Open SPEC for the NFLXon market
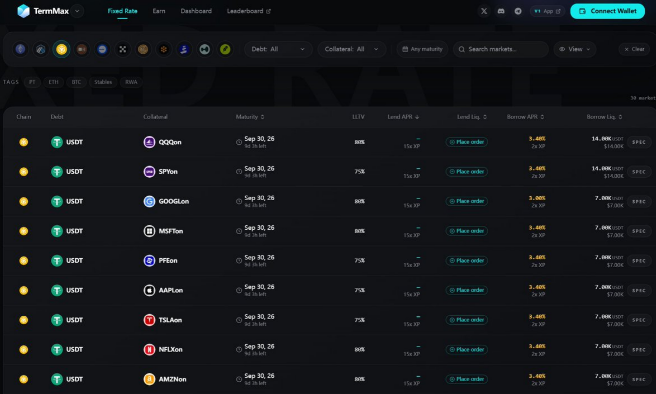 (x=639, y=350)
